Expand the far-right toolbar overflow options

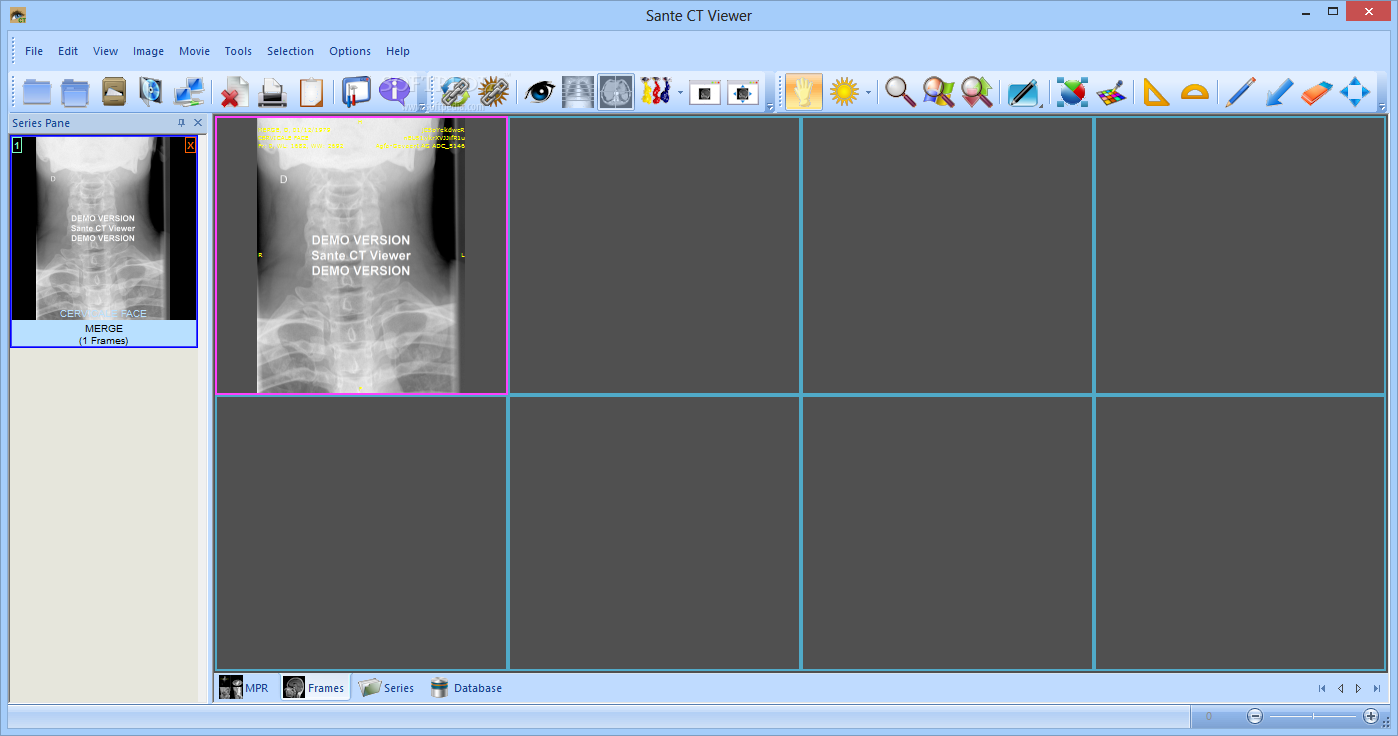[1382, 107]
